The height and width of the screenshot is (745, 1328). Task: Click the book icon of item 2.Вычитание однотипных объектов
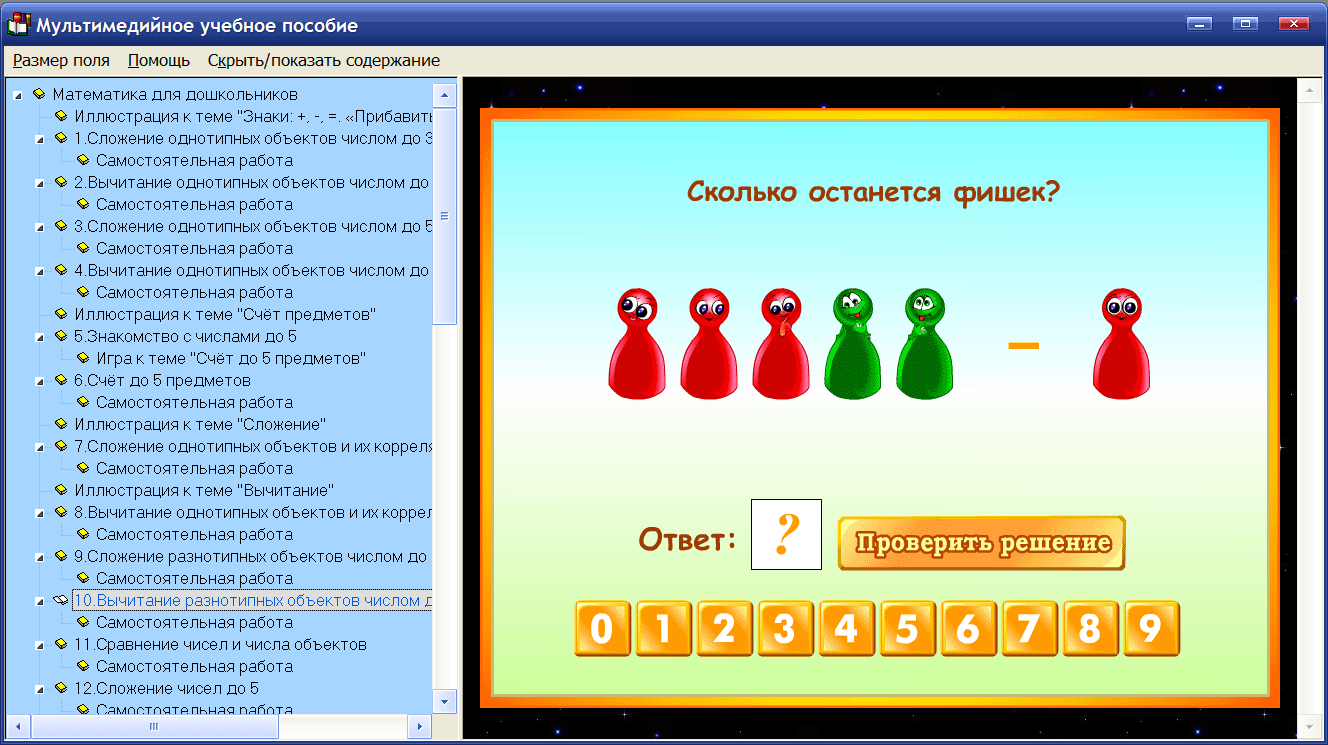point(61,182)
